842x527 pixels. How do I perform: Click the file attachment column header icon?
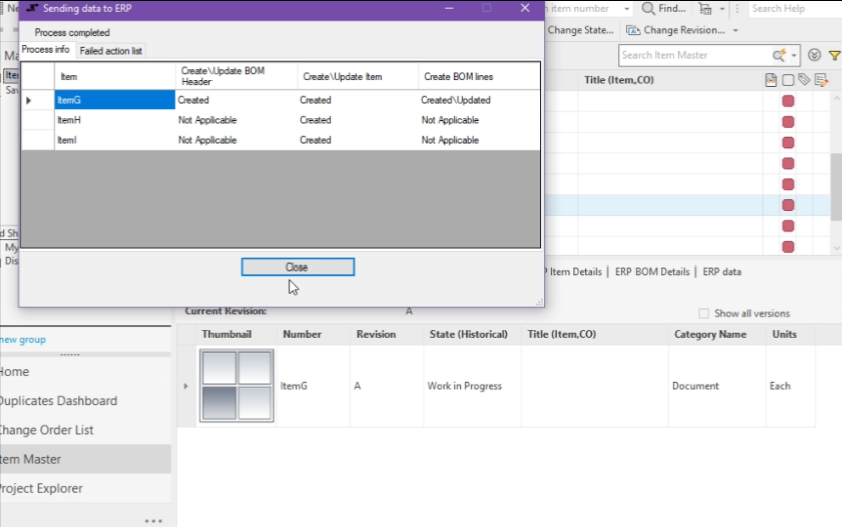click(x=771, y=80)
